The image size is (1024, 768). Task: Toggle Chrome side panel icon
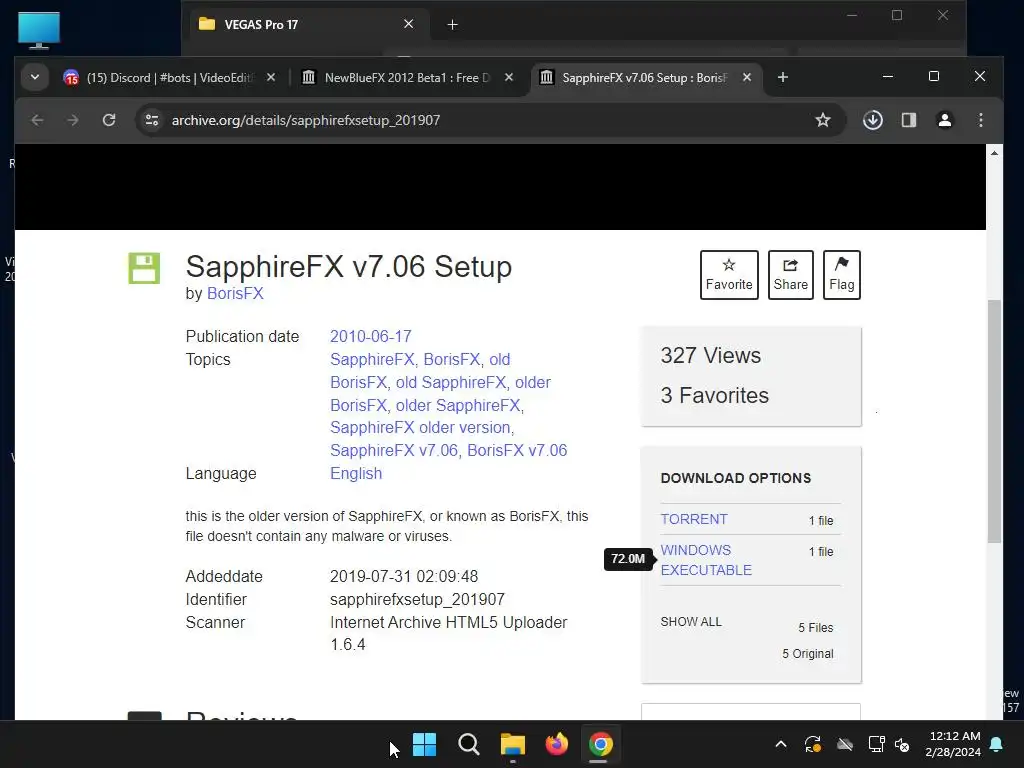908,120
